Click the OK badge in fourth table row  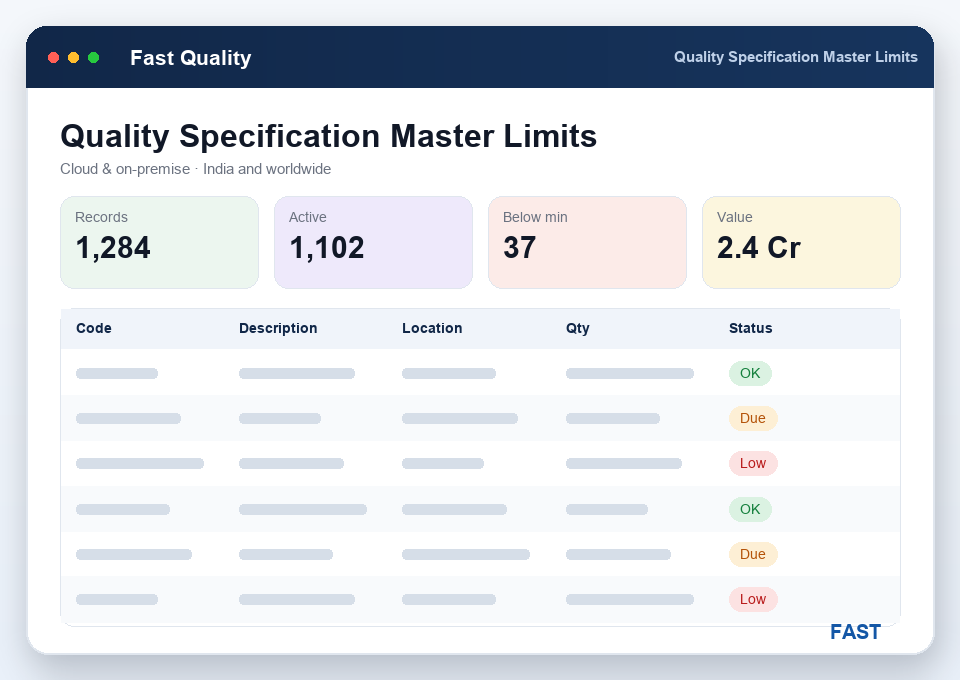pos(750,509)
